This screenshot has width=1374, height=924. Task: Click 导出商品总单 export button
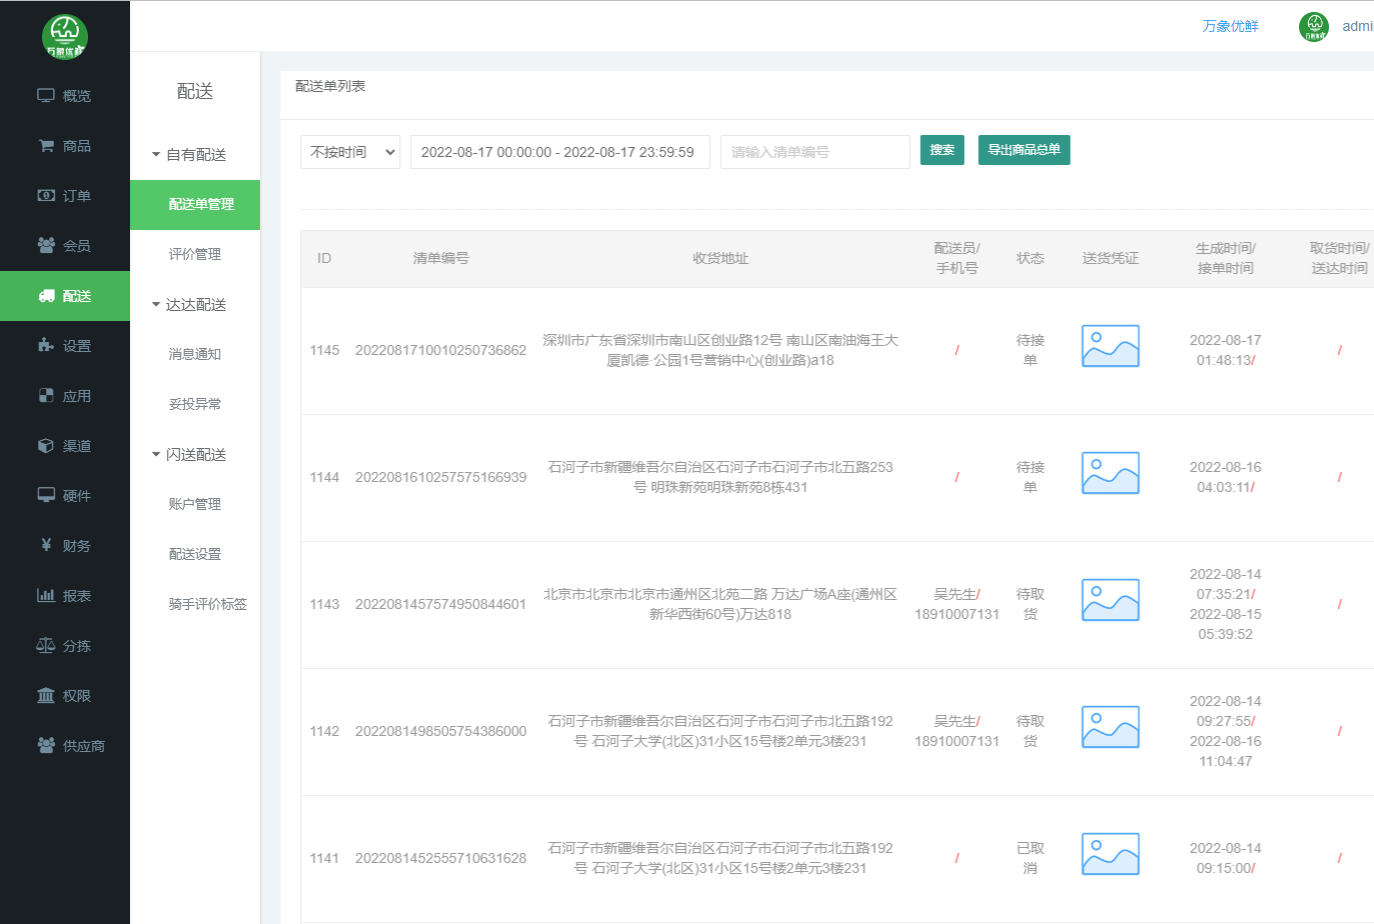pyautogui.click(x=1023, y=150)
